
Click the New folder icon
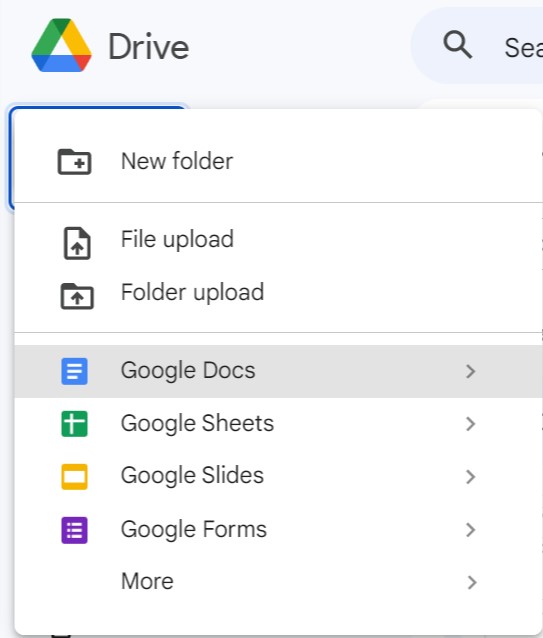[74, 162]
